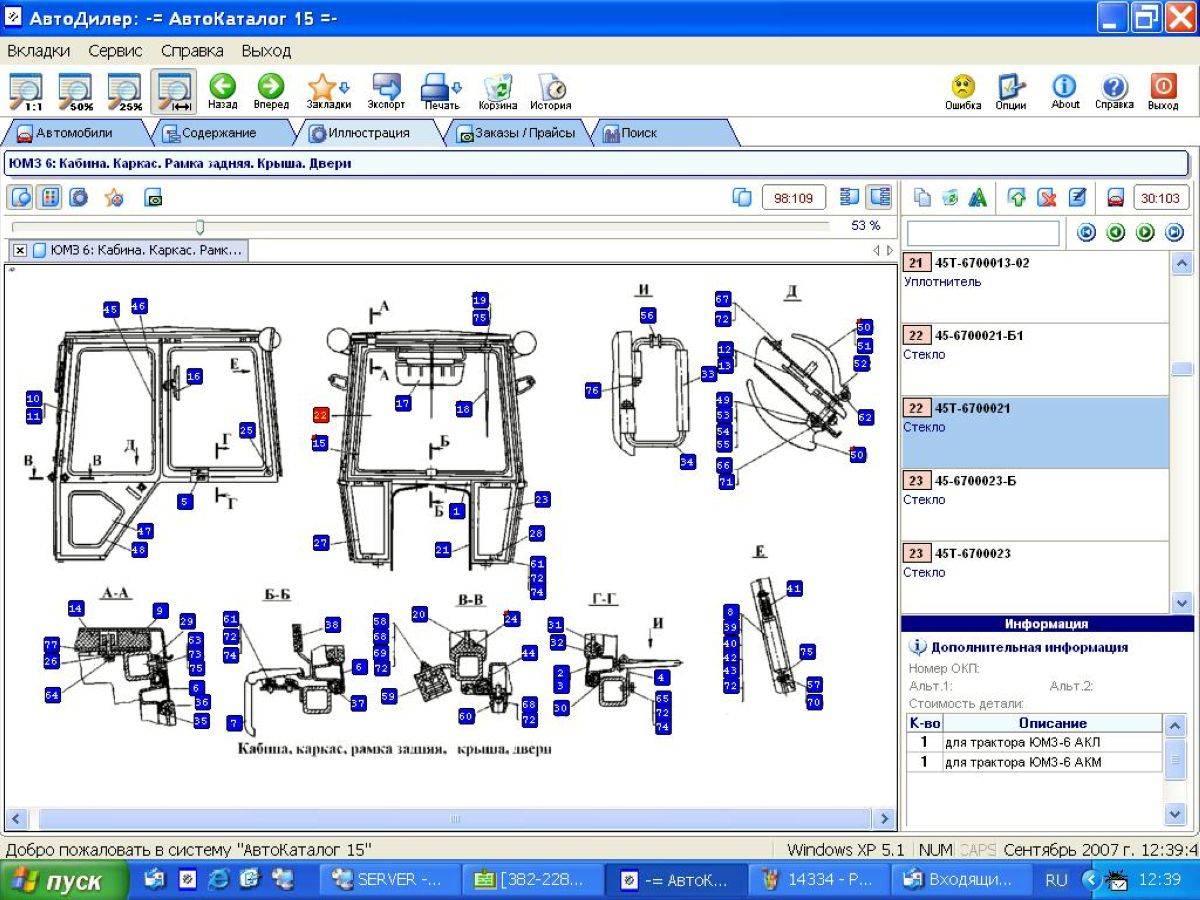1200x900 pixels.
Task: Click the font 'A' icon in parts panel
Action: (x=978, y=197)
